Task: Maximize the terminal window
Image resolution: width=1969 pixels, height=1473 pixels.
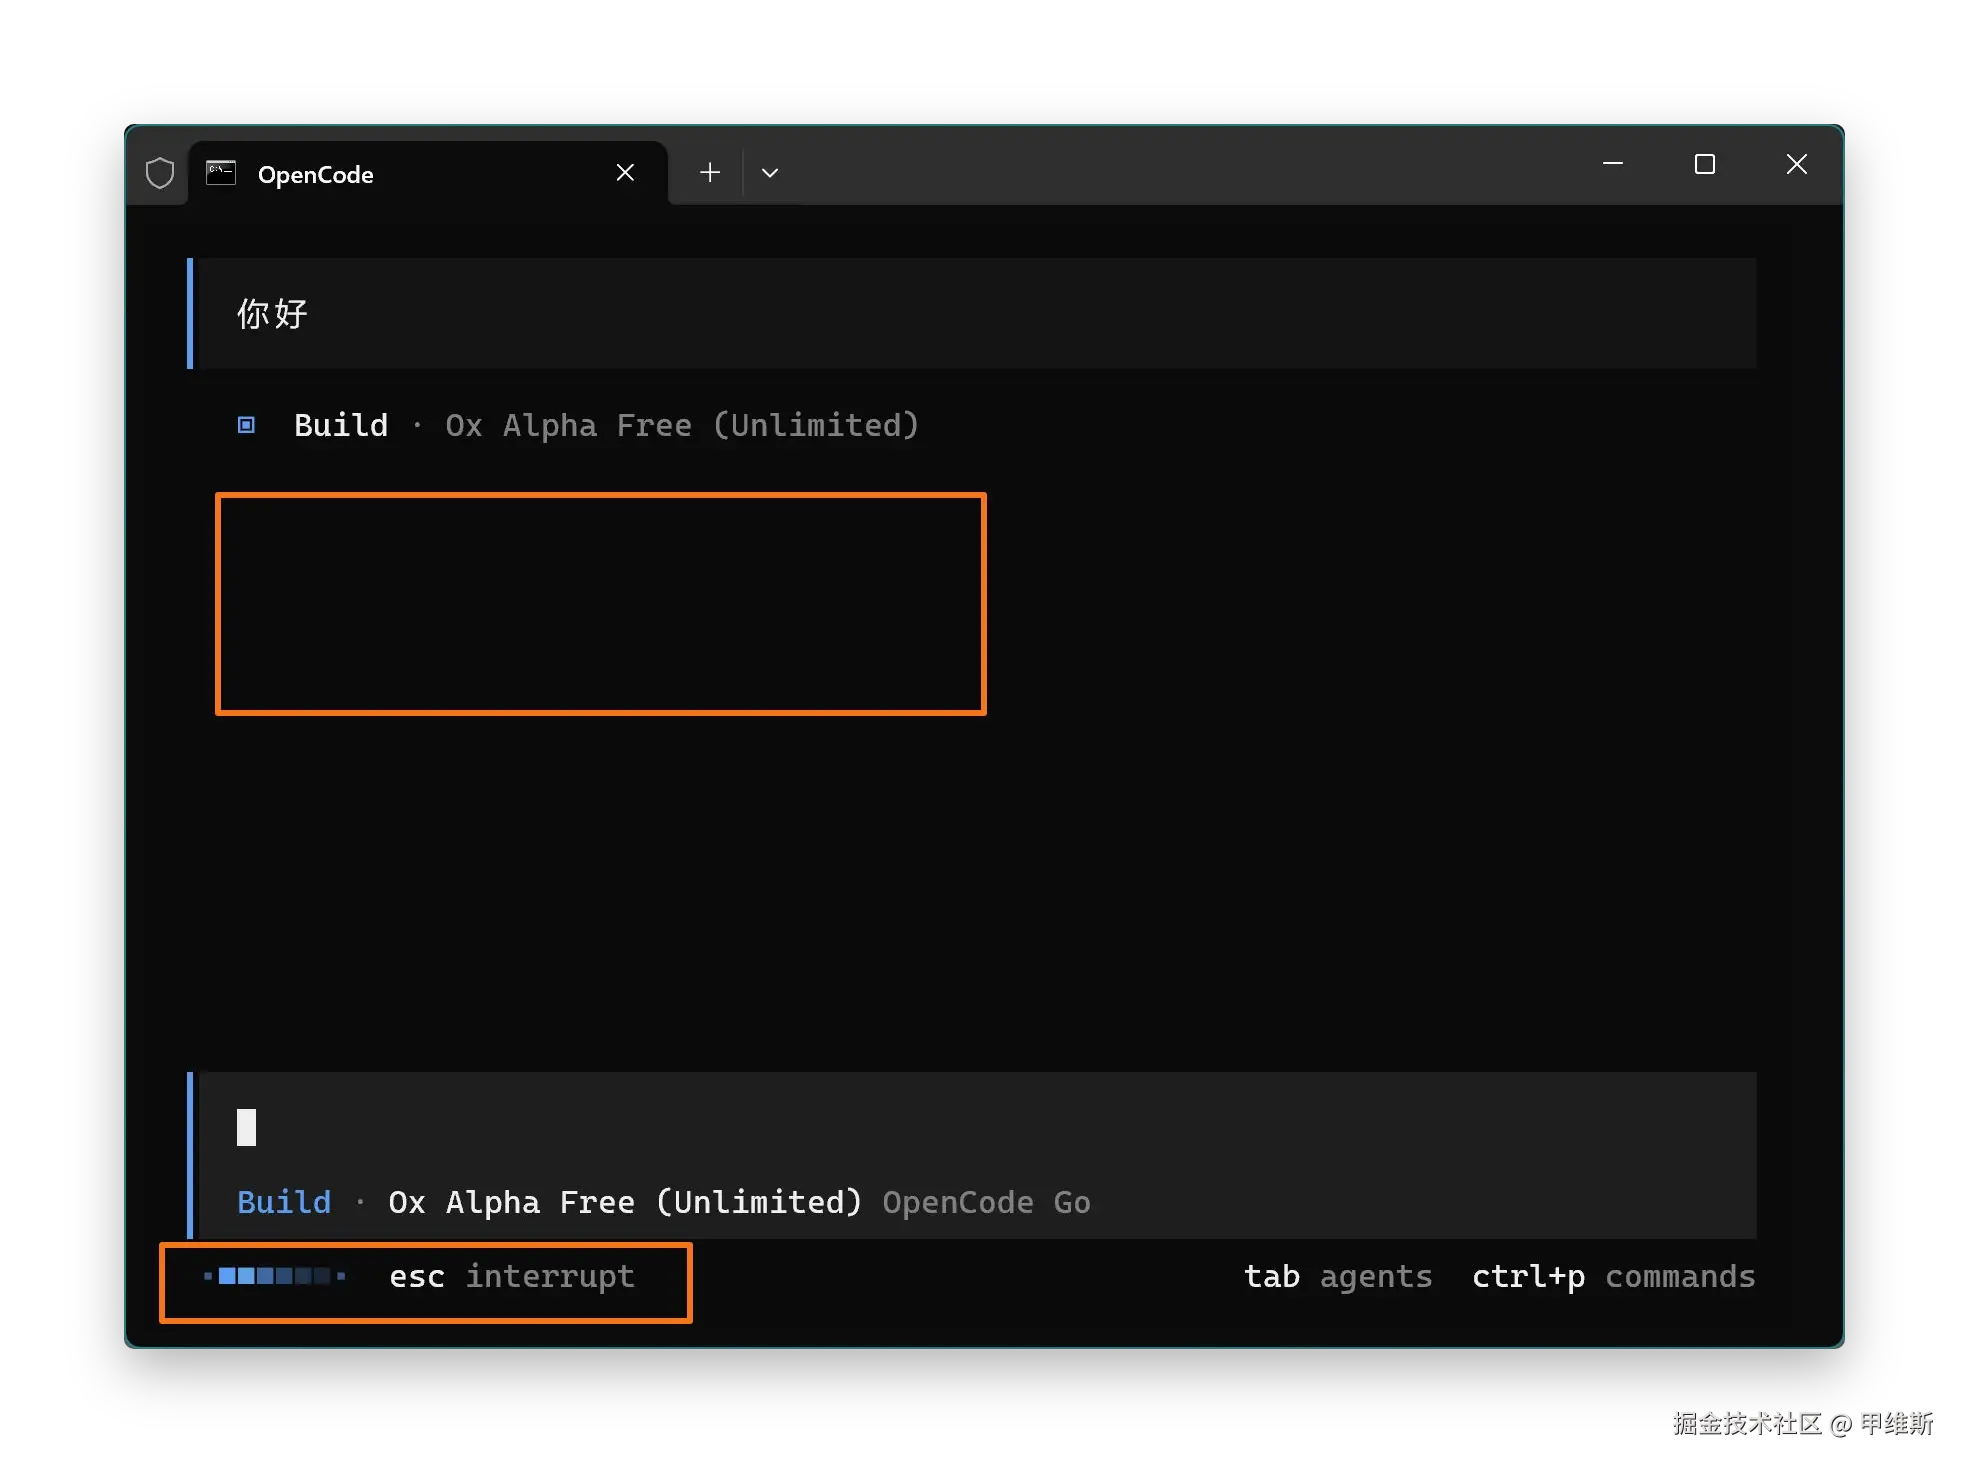Action: coord(1705,164)
